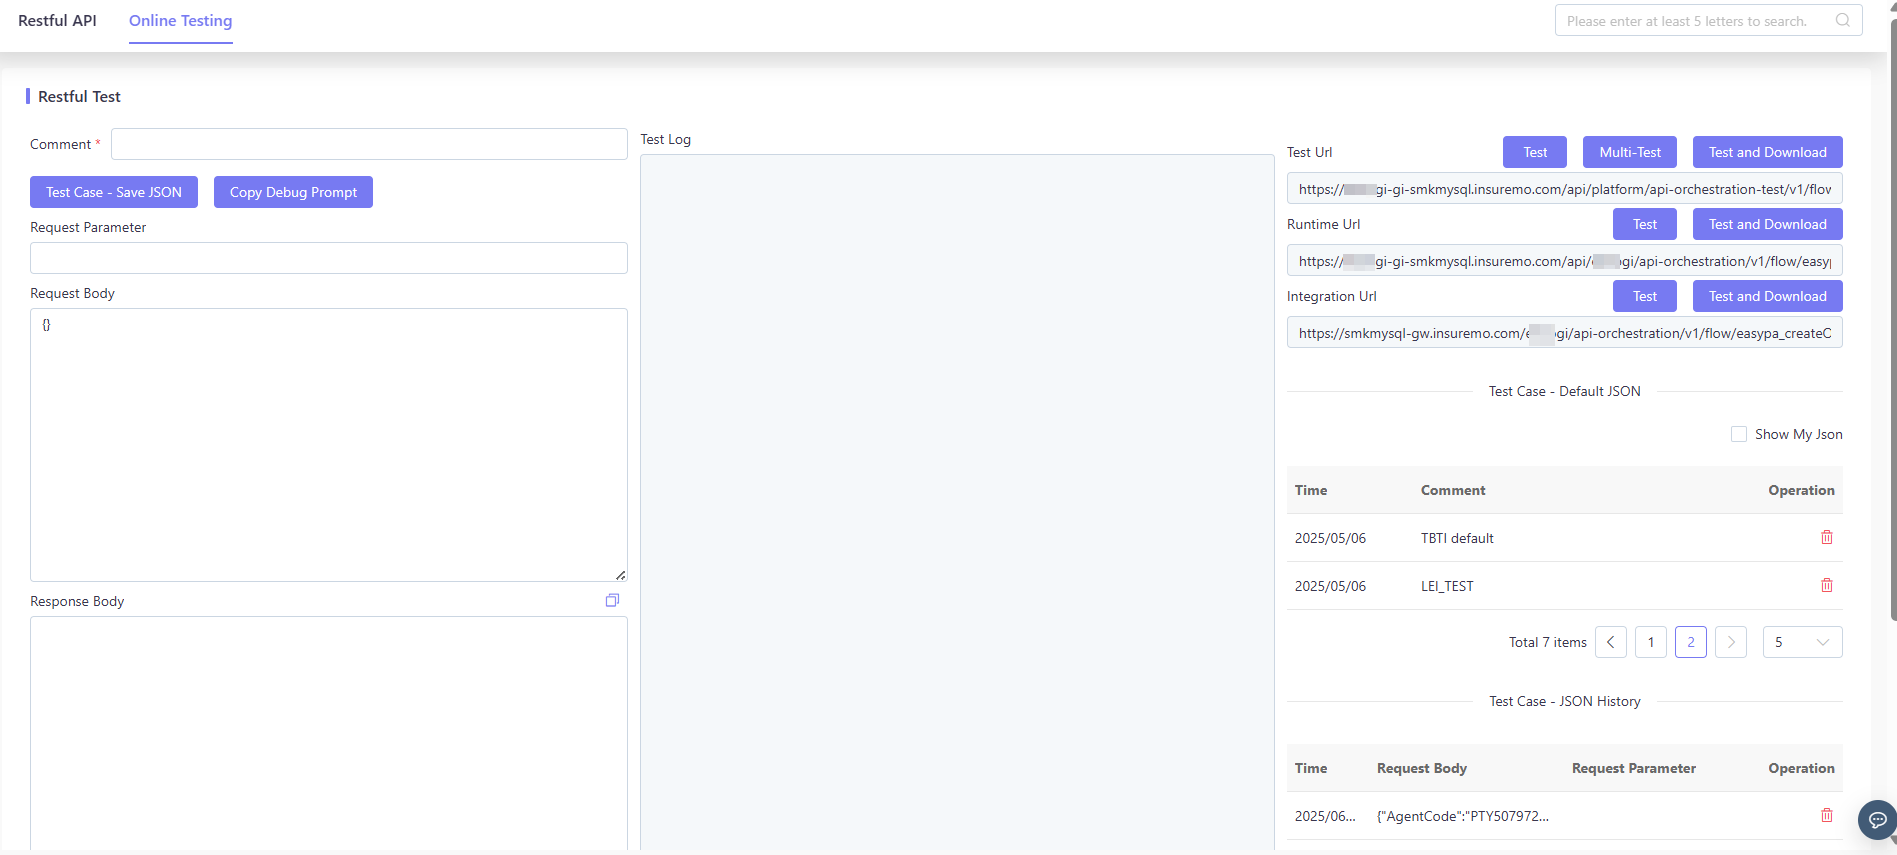Toggle the Show My Json checkbox
This screenshot has height=855, width=1897.
click(x=1739, y=434)
